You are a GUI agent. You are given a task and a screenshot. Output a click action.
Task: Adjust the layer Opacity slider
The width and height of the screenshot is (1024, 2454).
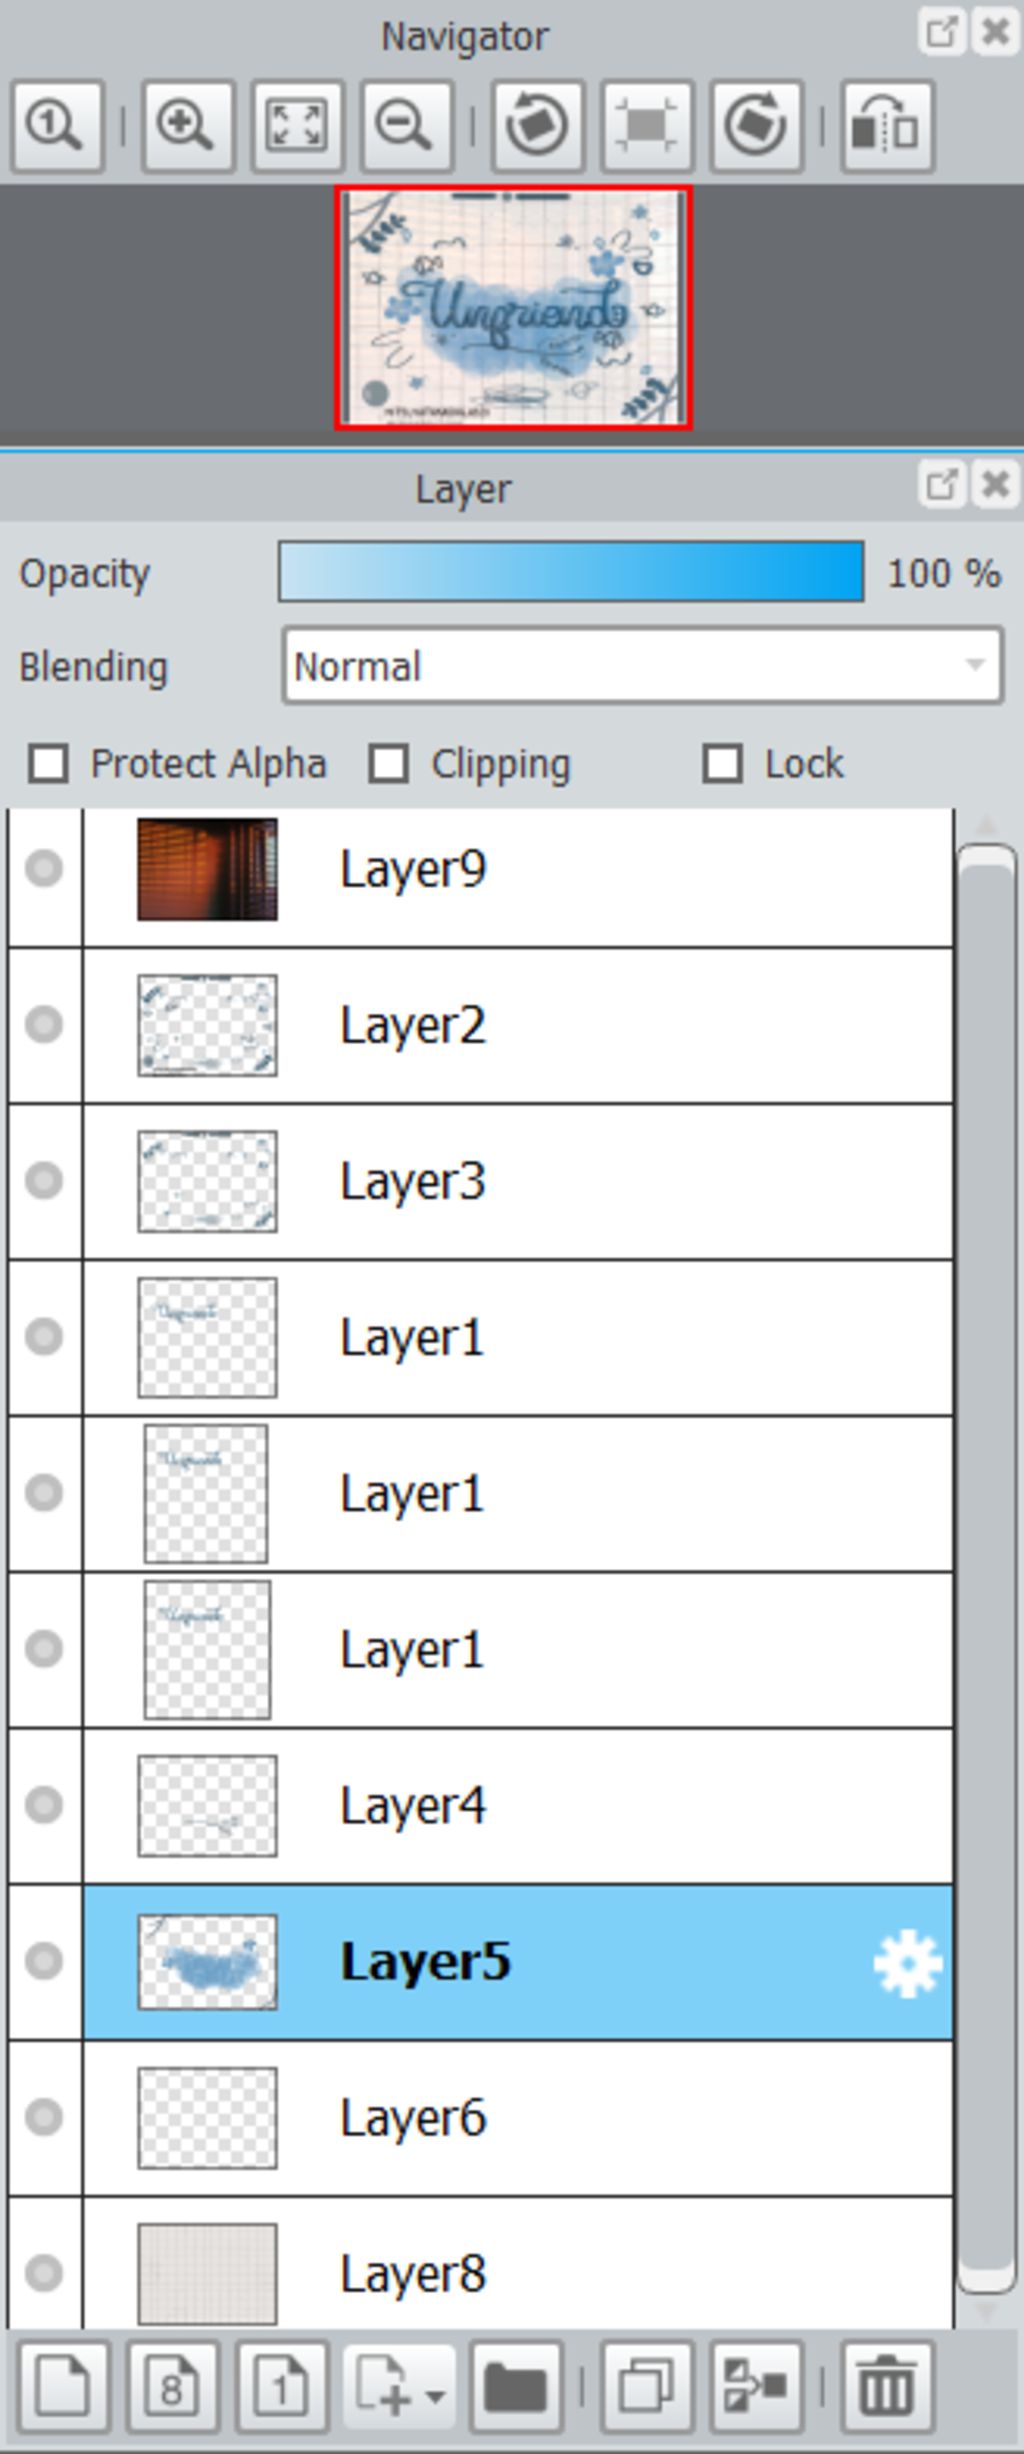point(571,572)
